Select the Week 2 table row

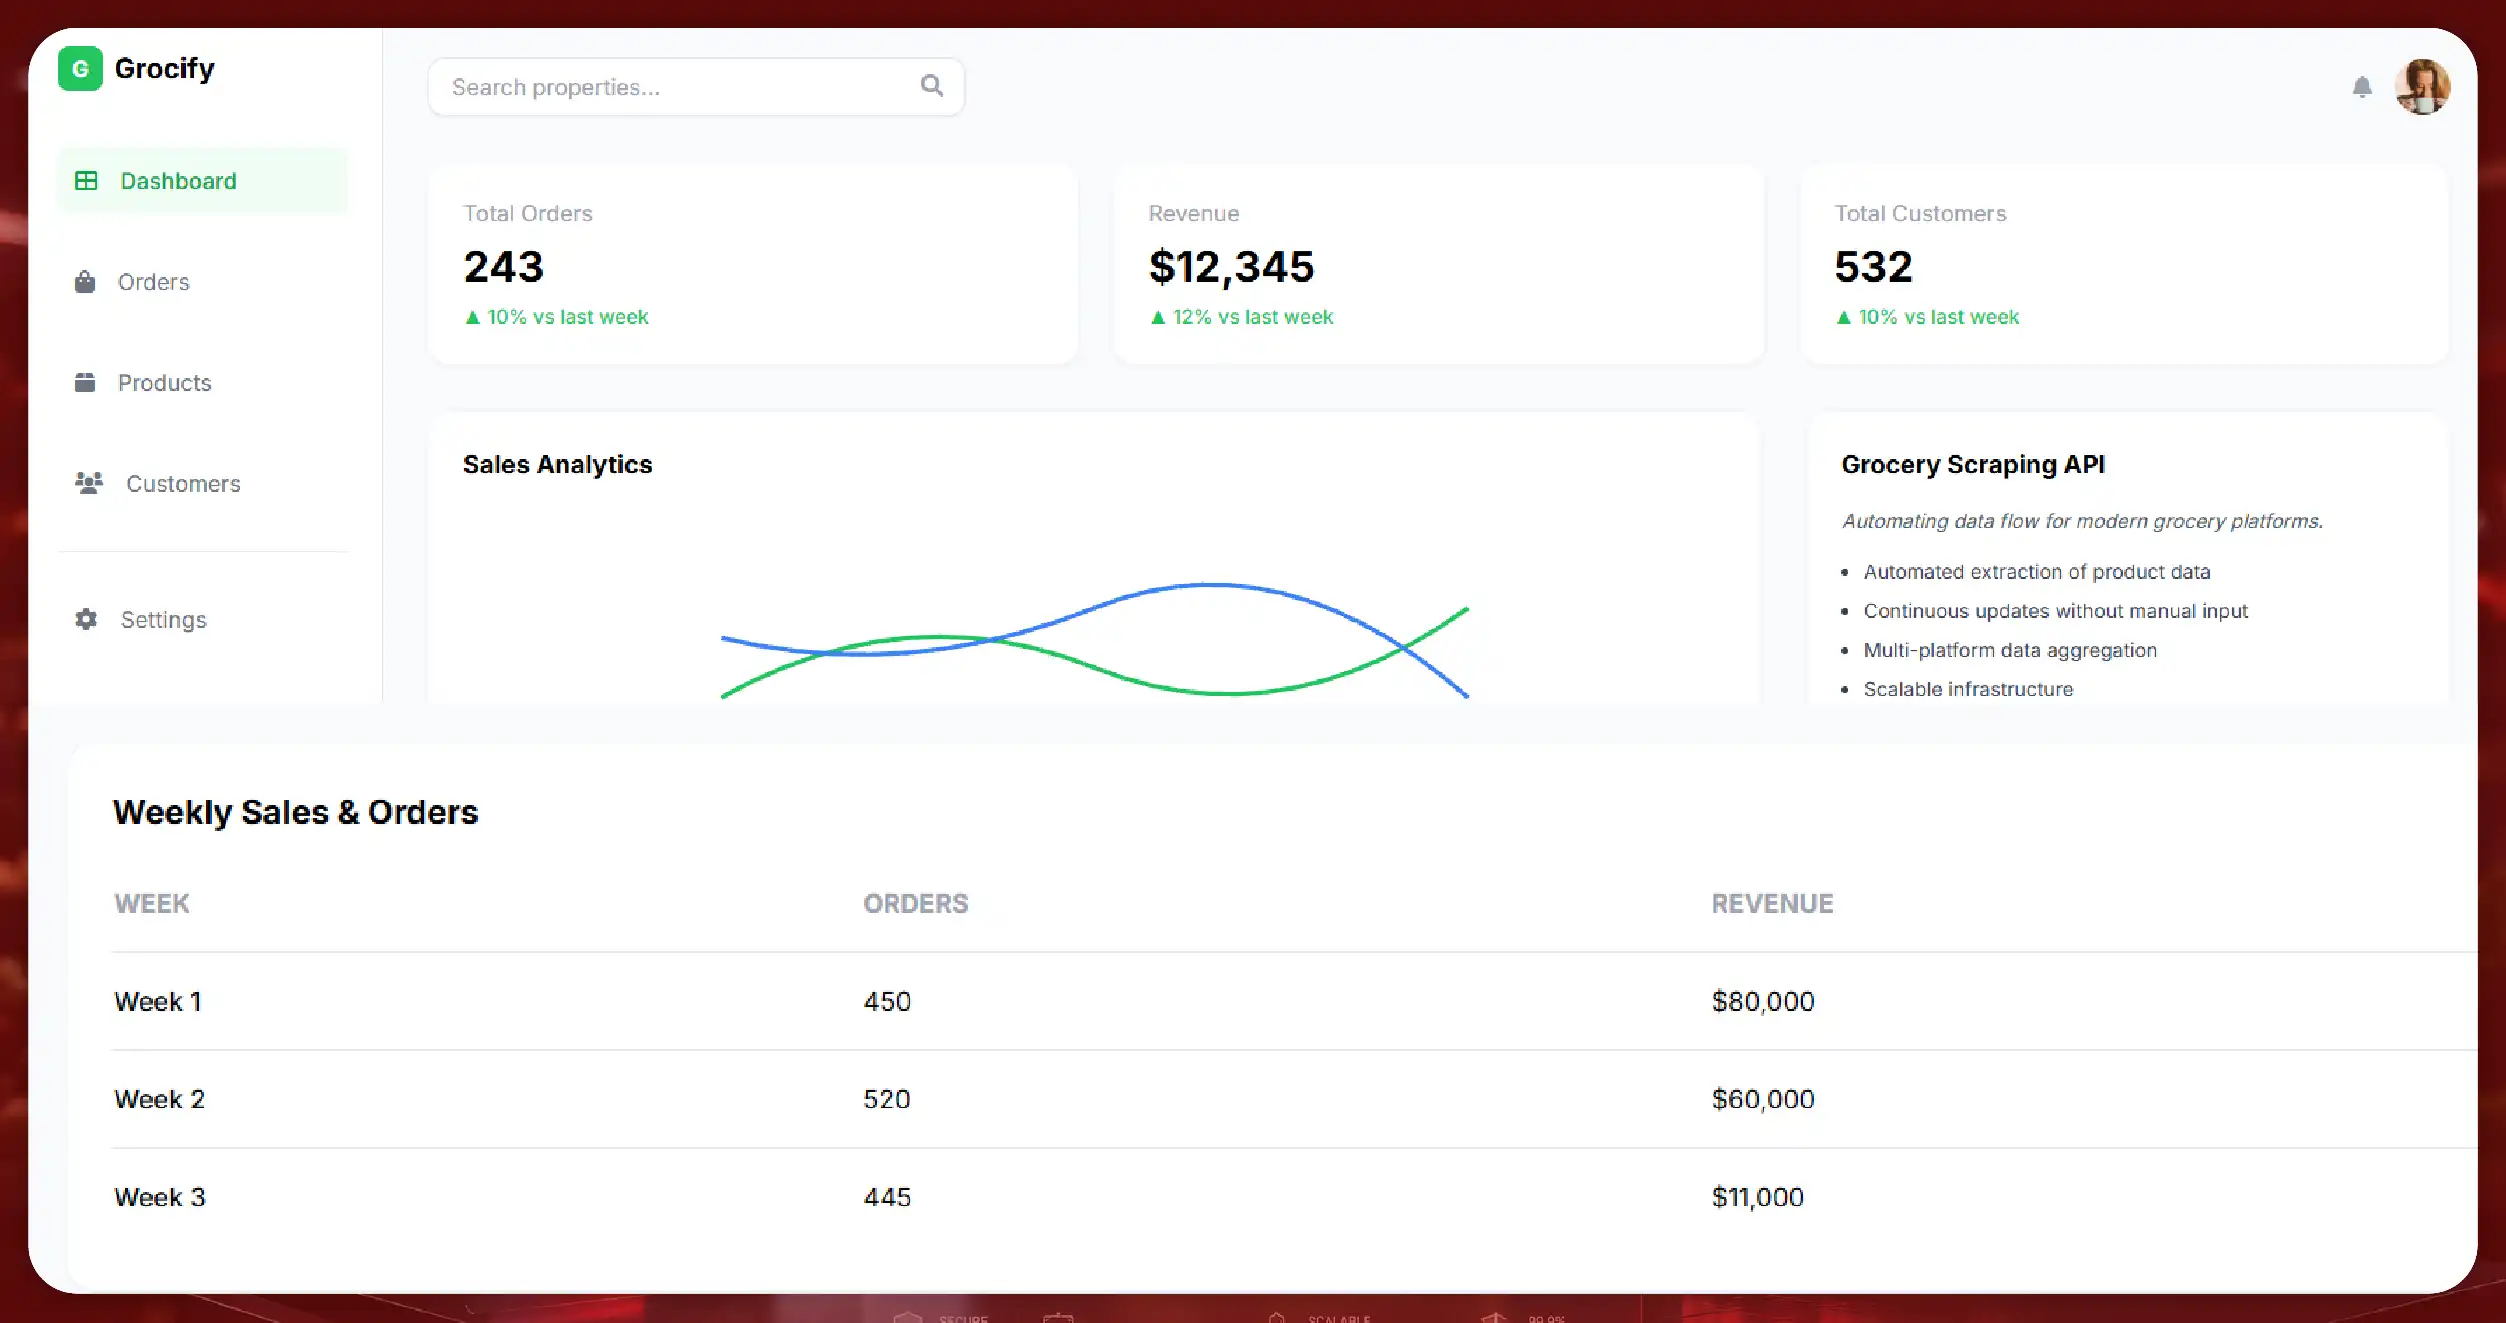click(1294, 1099)
